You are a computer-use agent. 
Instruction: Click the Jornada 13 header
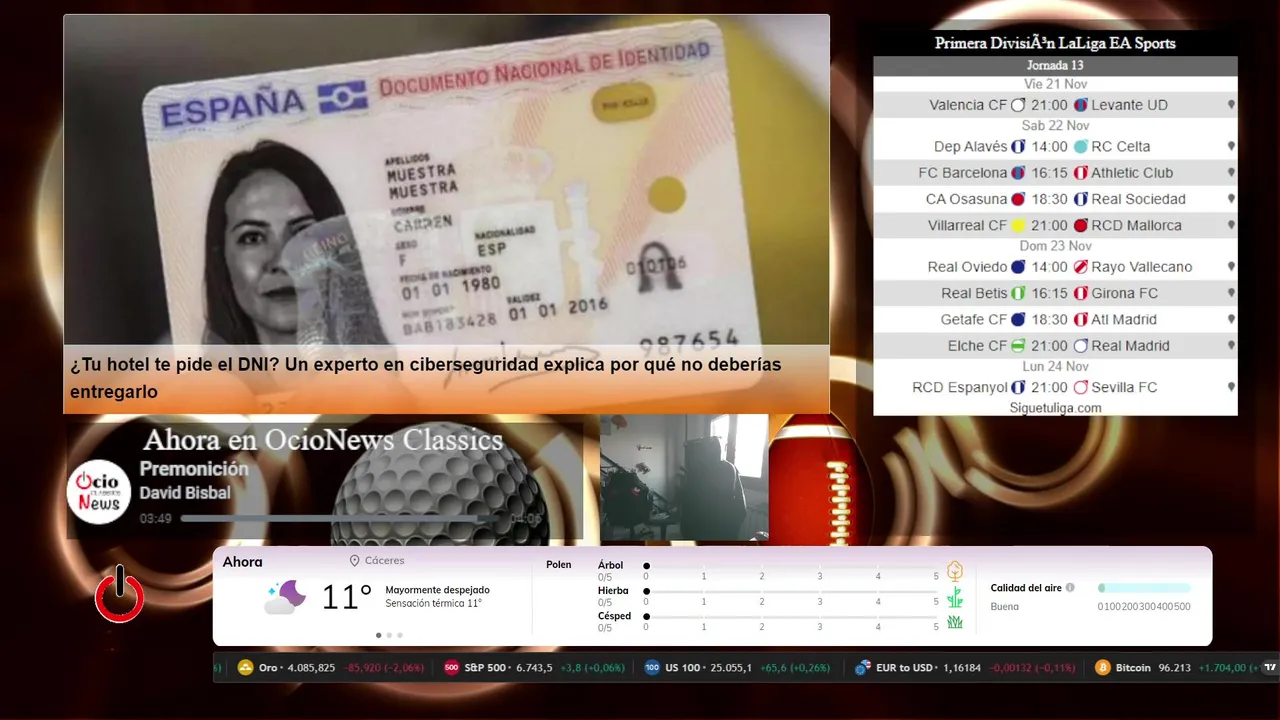click(1055, 66)
